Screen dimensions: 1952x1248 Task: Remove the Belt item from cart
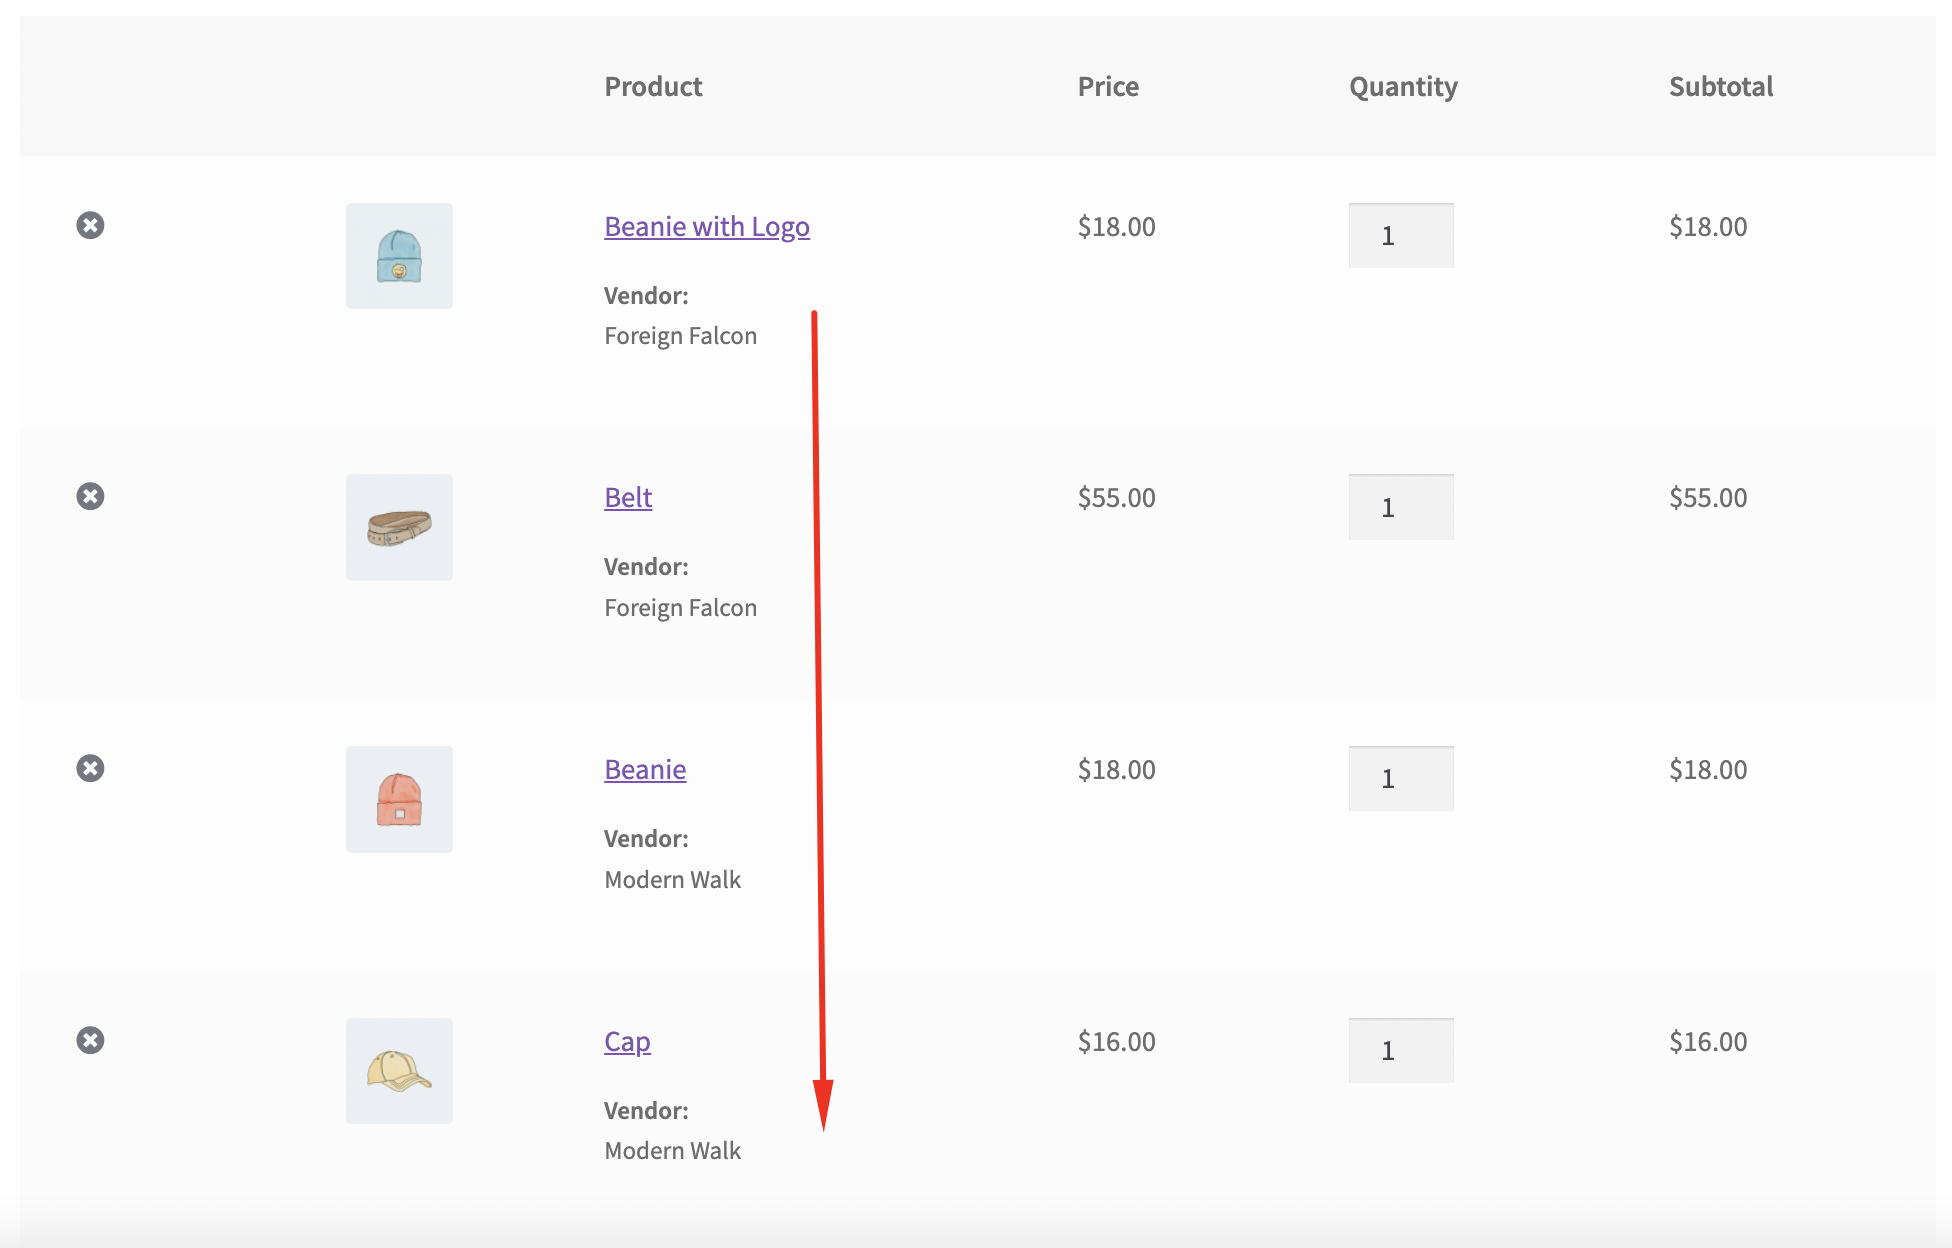tap(90, 496)
